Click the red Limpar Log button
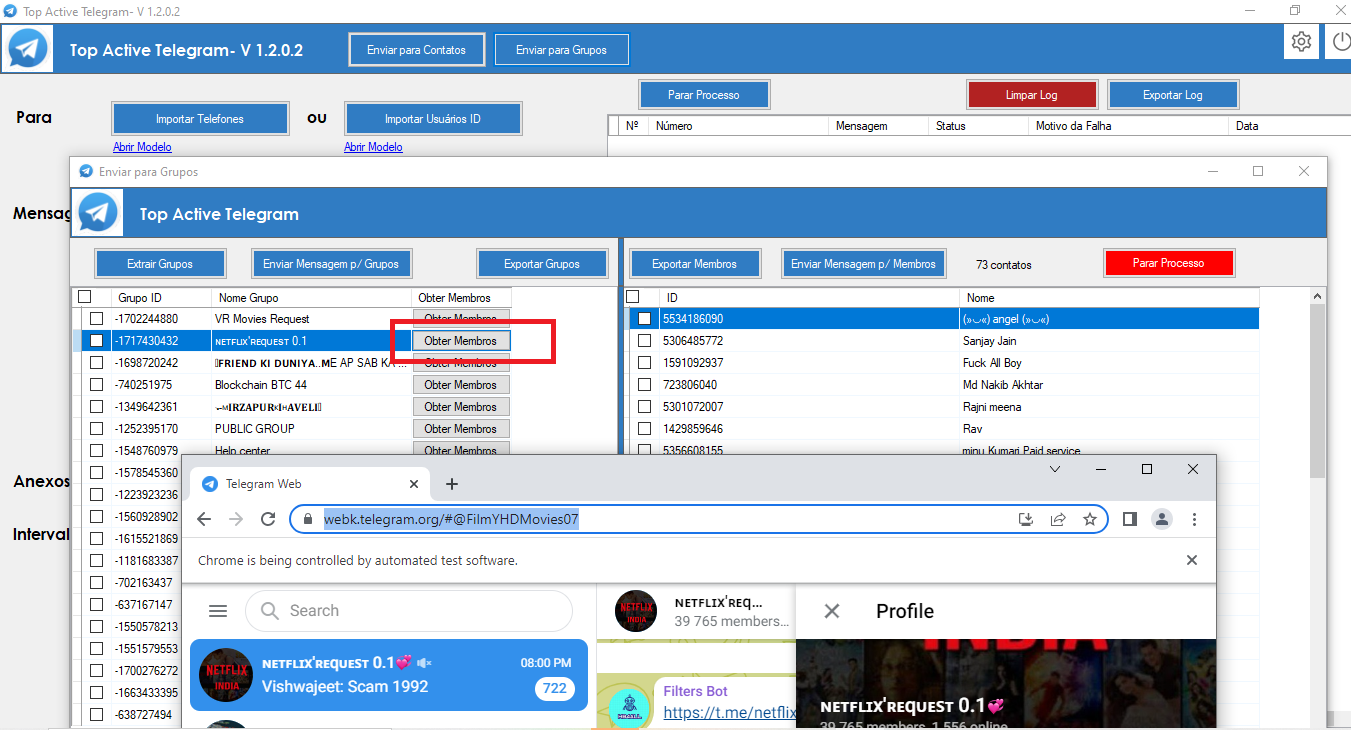 [1032, 95]
